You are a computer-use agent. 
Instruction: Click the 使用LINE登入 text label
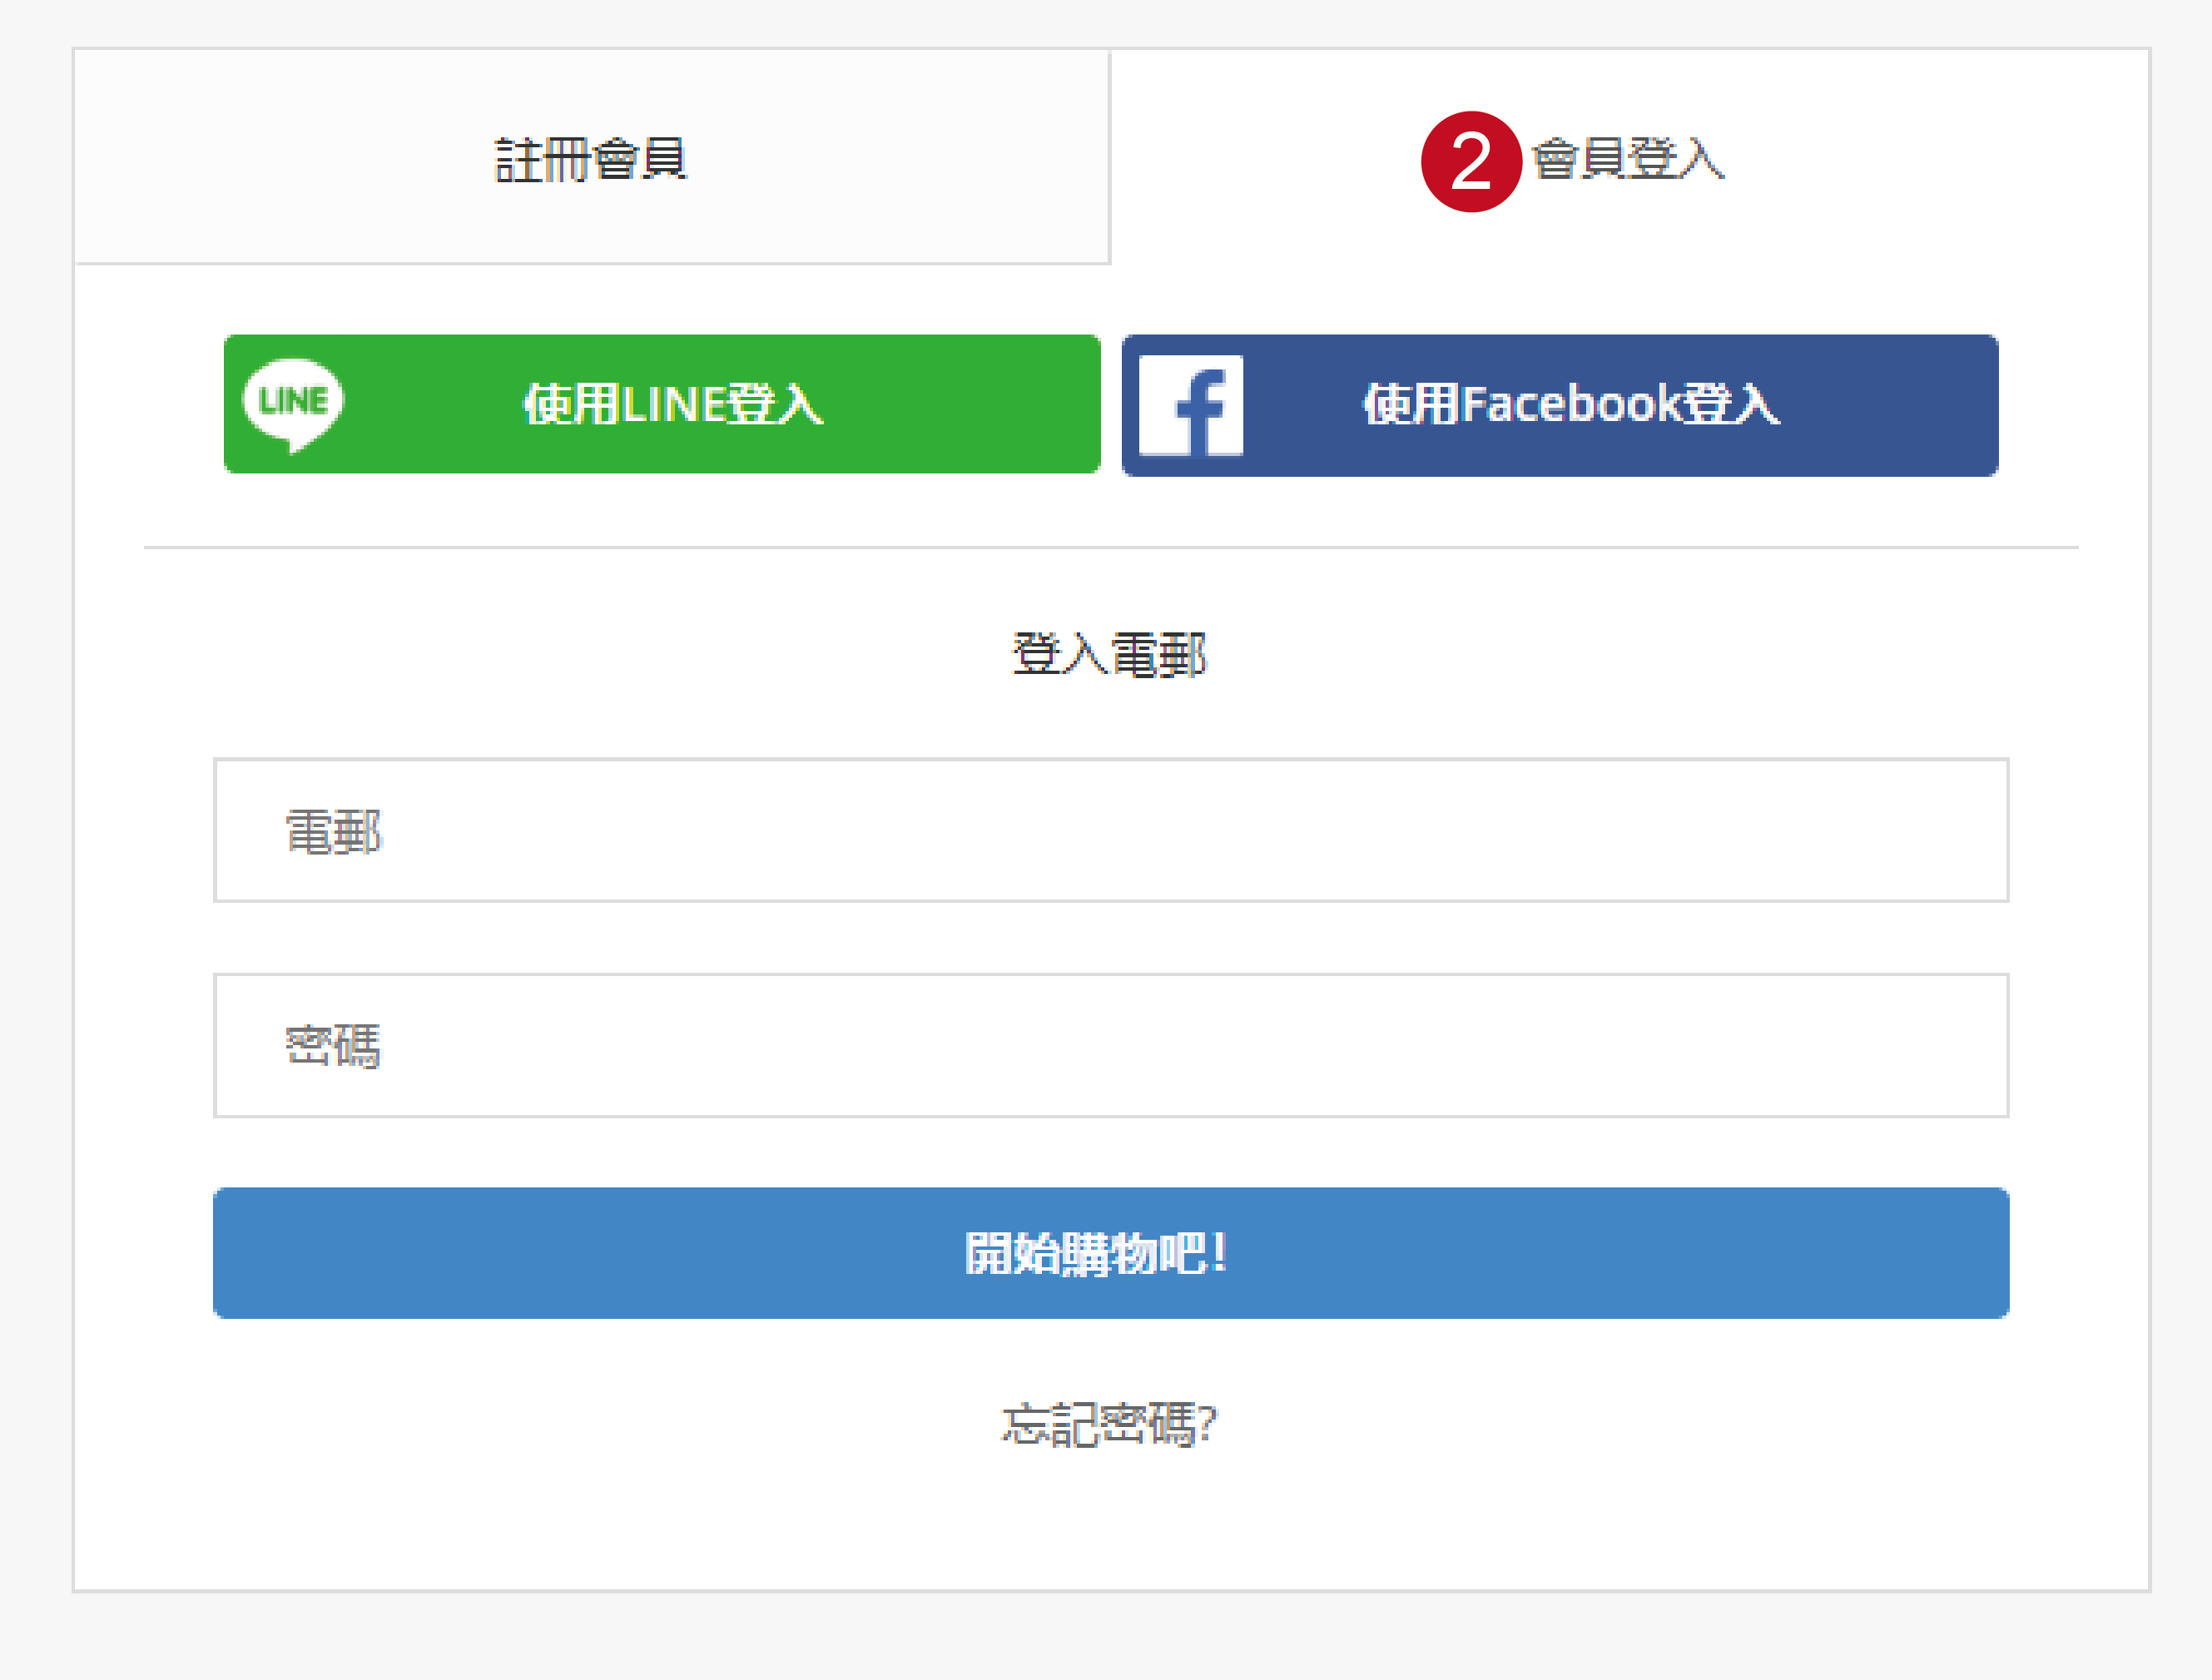[673, 404]
